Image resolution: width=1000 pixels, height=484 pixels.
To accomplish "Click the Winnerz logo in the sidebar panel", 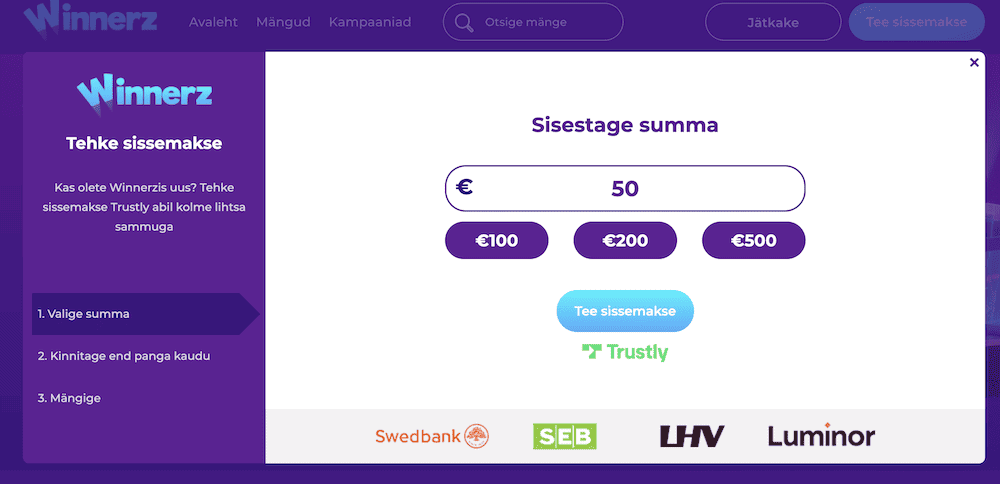I will coord(144,93).
